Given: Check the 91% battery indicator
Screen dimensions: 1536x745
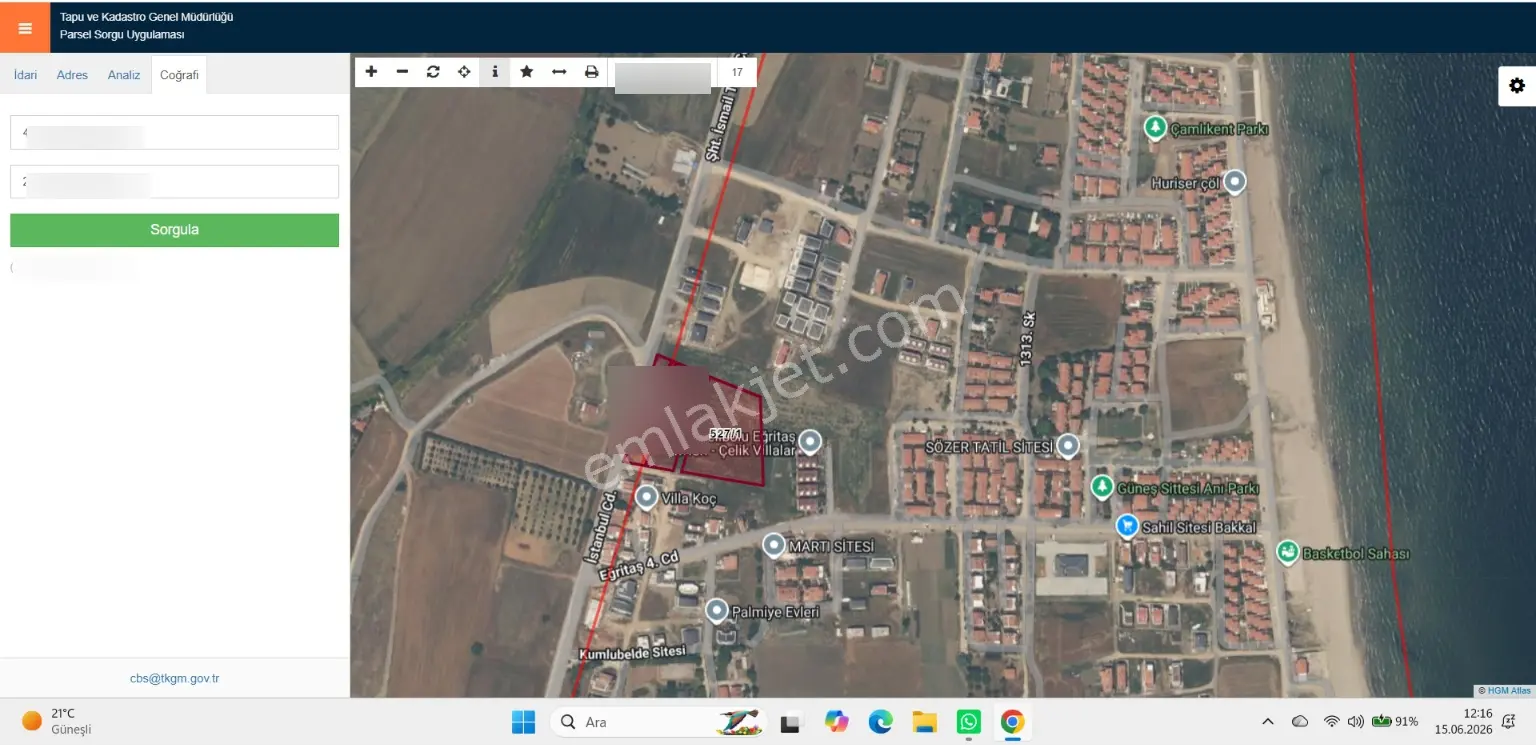Looking at the screenshot, I should tap(1395, 721).
